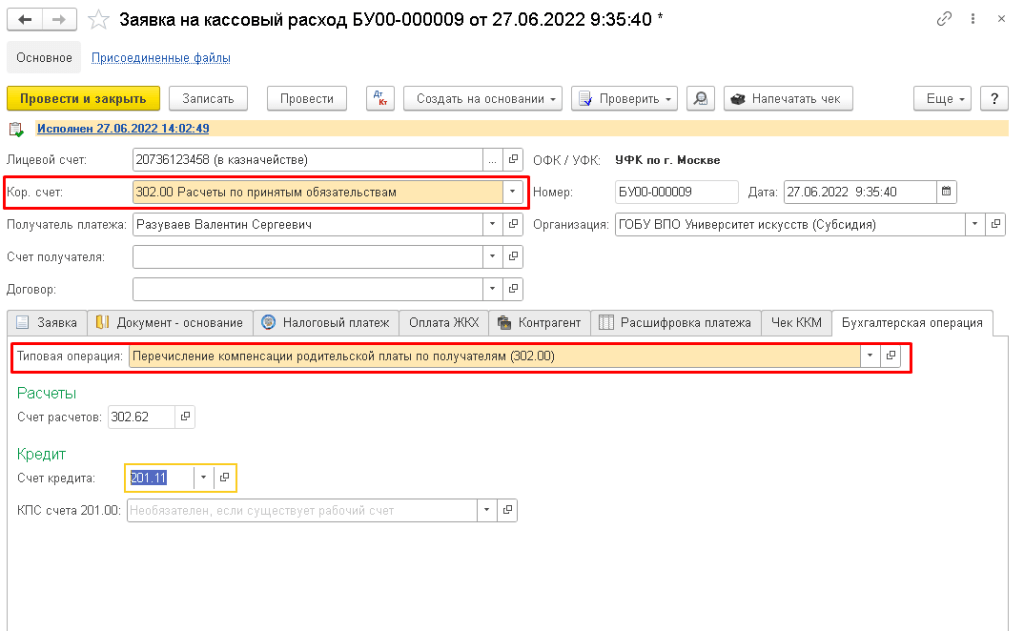Screen dimensions: 1024x631
Task: Click the Записать button
Action: [208, 99]
